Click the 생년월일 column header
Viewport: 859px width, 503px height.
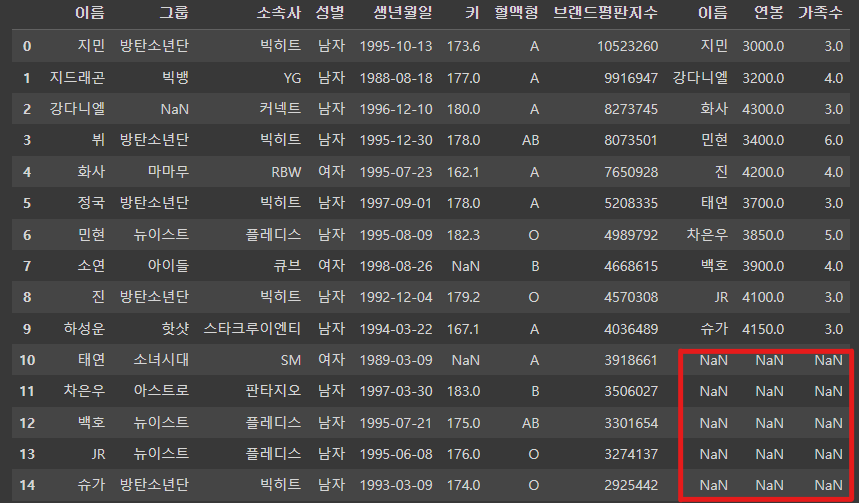point(403,13)
